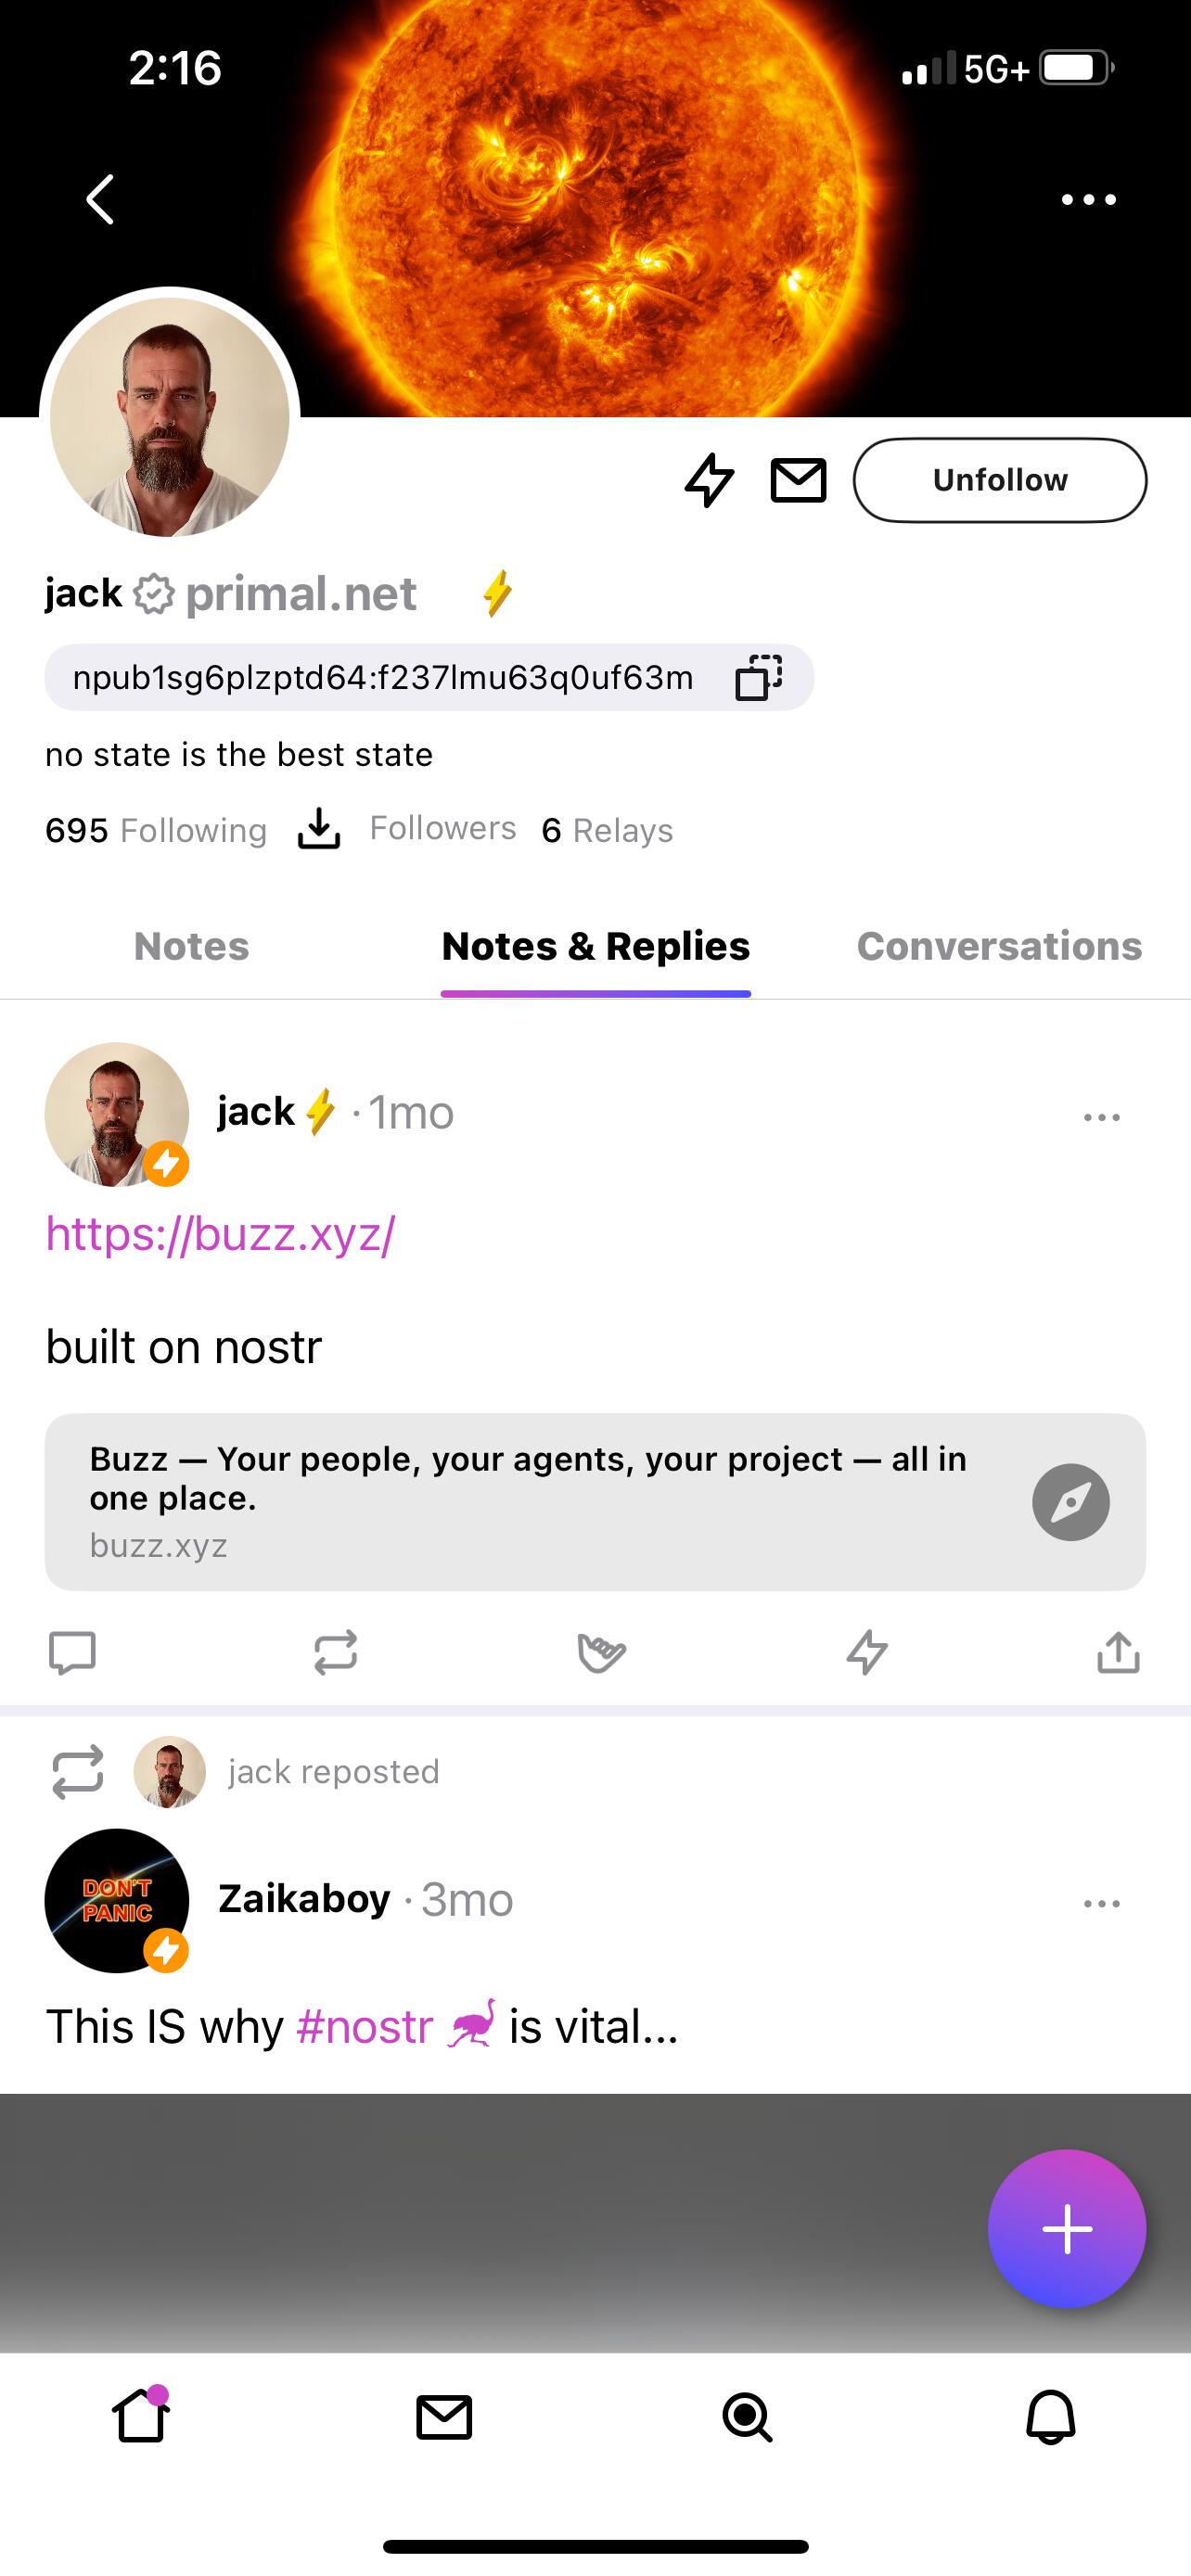Reply to jack's buzz.xyz note
The width and height of the screenshot is (1191, 2576).
[72, 1652]
